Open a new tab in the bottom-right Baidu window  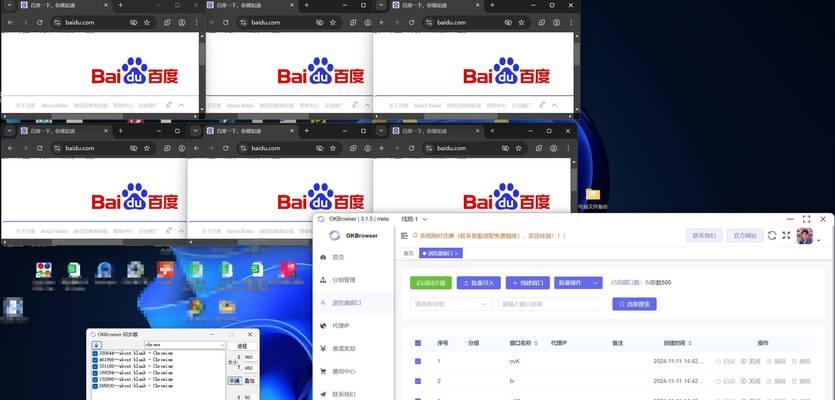pos(492,130)
